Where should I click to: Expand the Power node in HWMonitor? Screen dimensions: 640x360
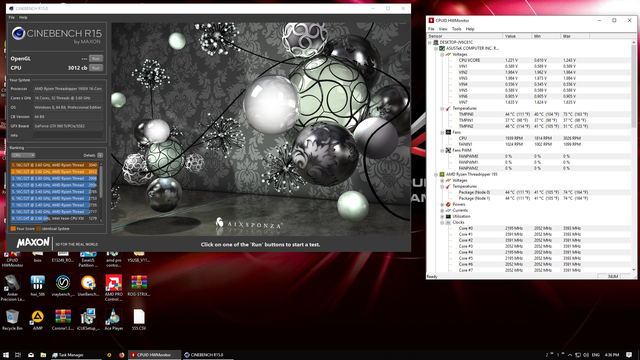coord(442,204)
